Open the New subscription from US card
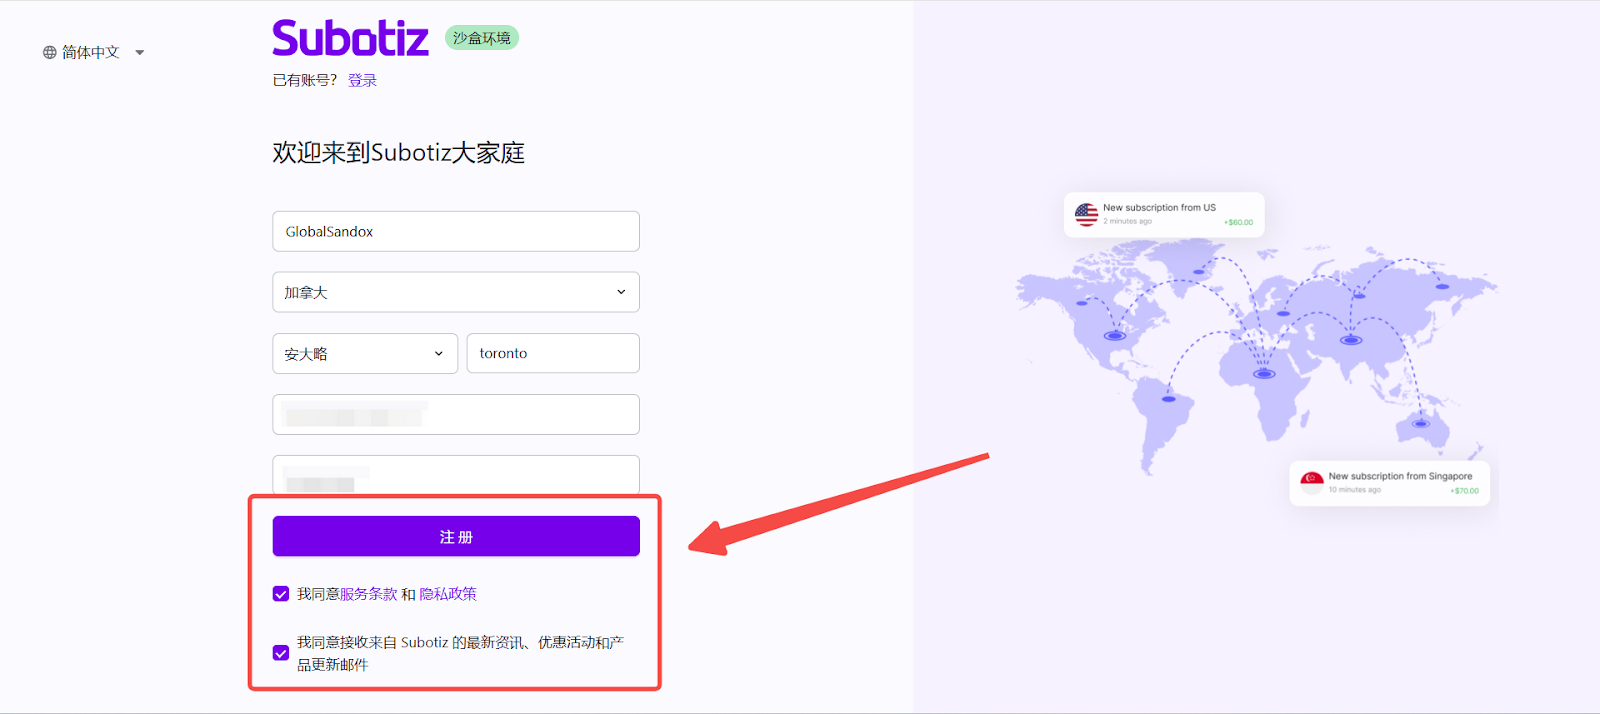This screenshot has width=1600, height=714. tap(1164, 214)
